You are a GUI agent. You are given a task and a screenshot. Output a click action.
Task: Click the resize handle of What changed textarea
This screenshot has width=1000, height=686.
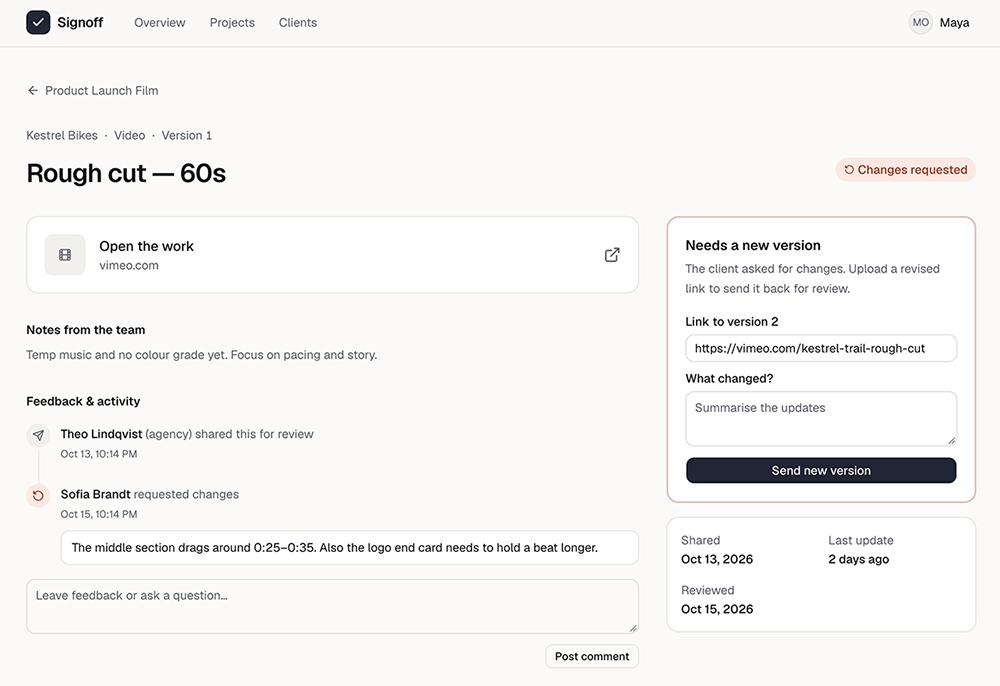[951, 440]
